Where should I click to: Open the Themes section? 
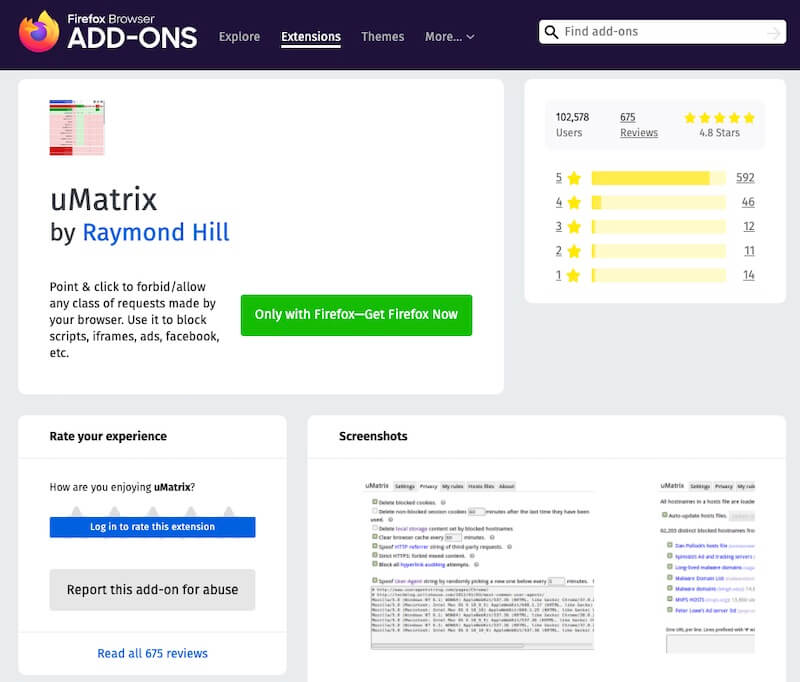[x=382, y=36]
